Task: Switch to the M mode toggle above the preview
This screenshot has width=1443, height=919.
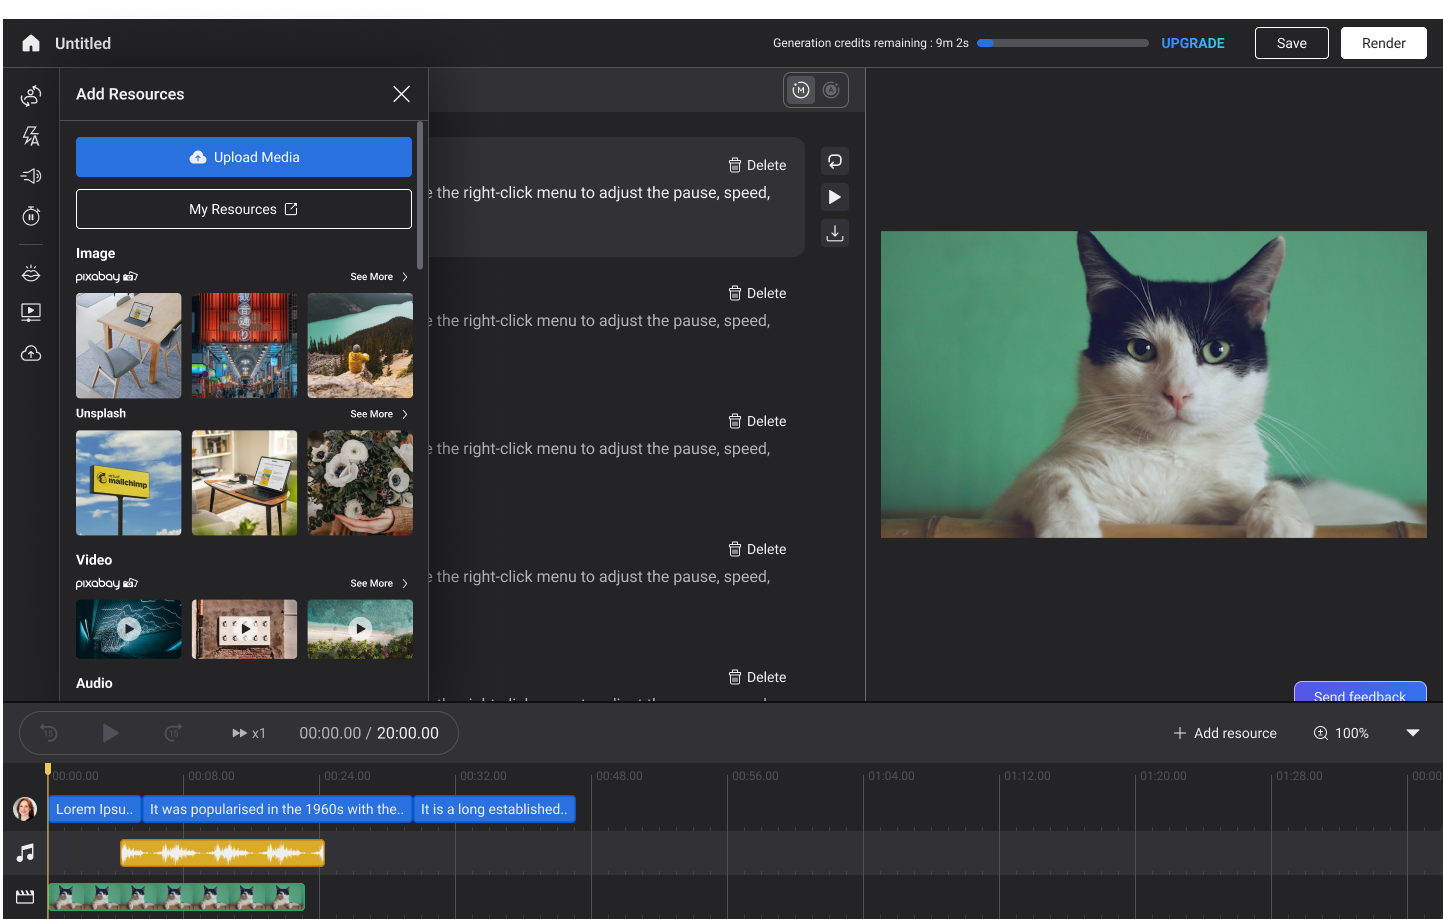Action: (x=800, y=90)
